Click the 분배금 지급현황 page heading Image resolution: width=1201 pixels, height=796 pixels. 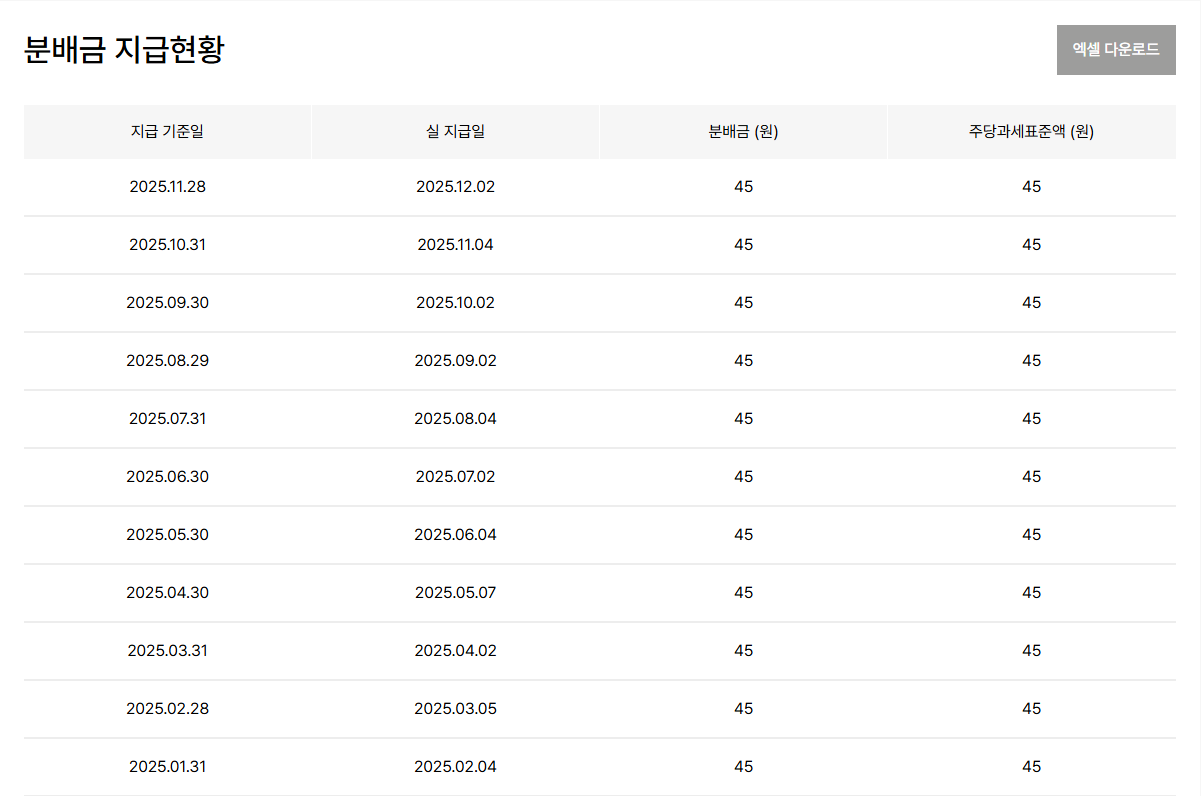click(124, 50)
